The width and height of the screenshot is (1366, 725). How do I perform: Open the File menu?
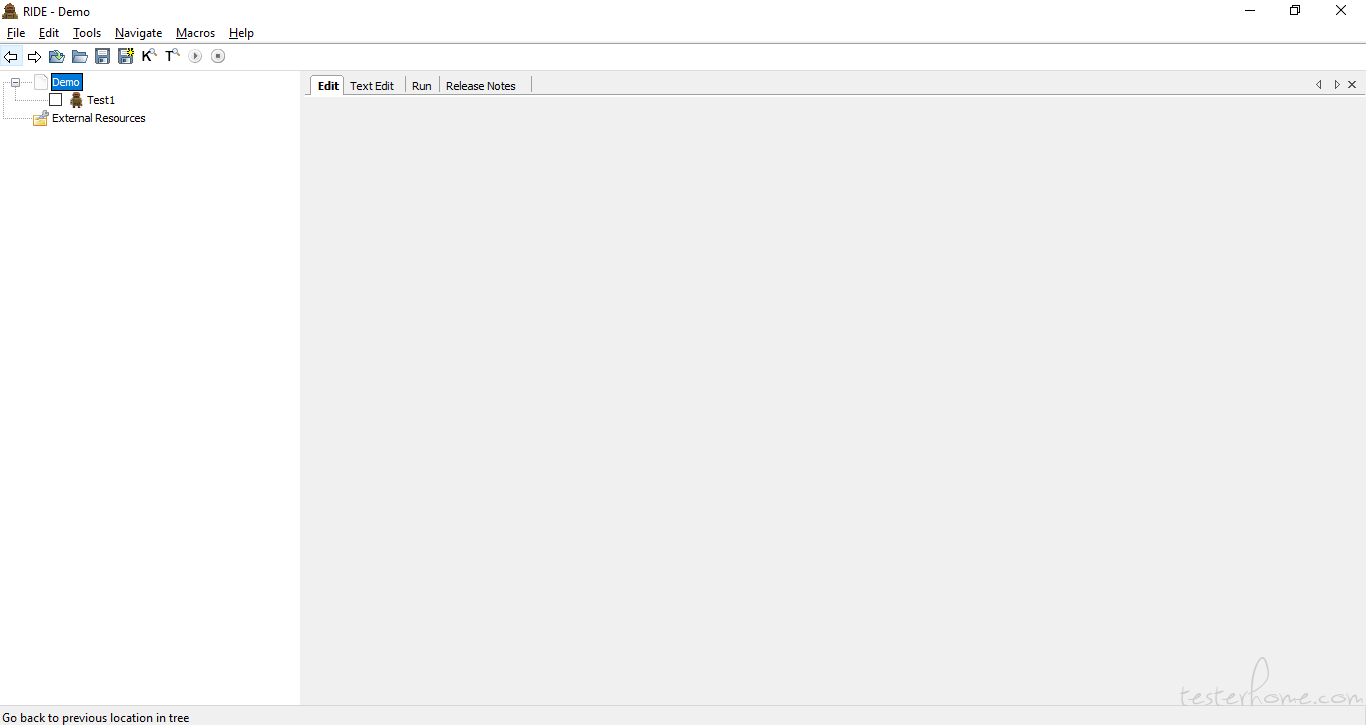tap(16, 33)
